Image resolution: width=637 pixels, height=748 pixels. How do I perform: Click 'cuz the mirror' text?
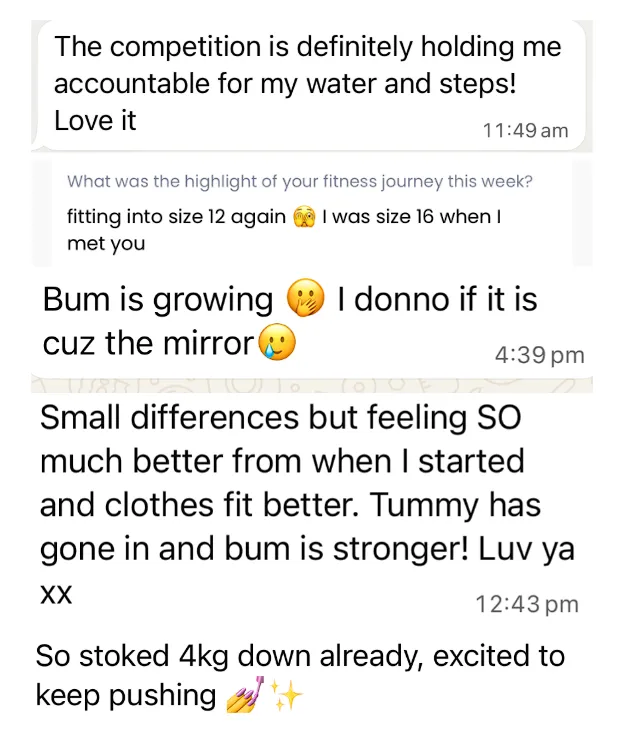(x=148, y=344)
